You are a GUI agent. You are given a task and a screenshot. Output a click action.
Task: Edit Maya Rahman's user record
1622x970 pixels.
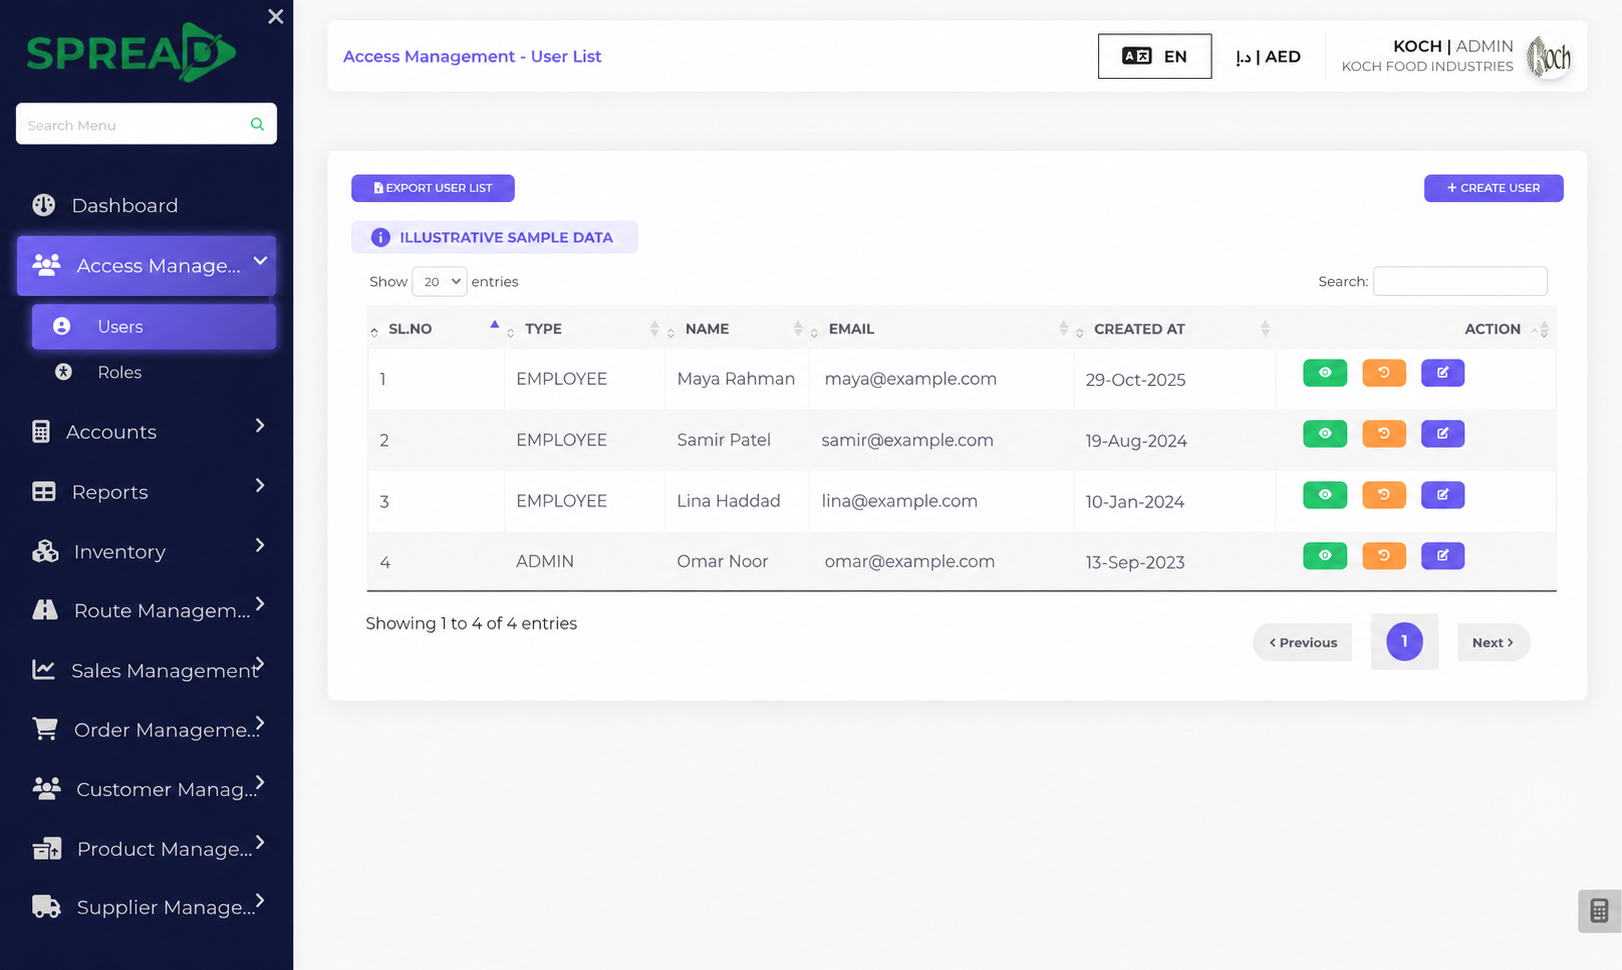click(1442, 373)
